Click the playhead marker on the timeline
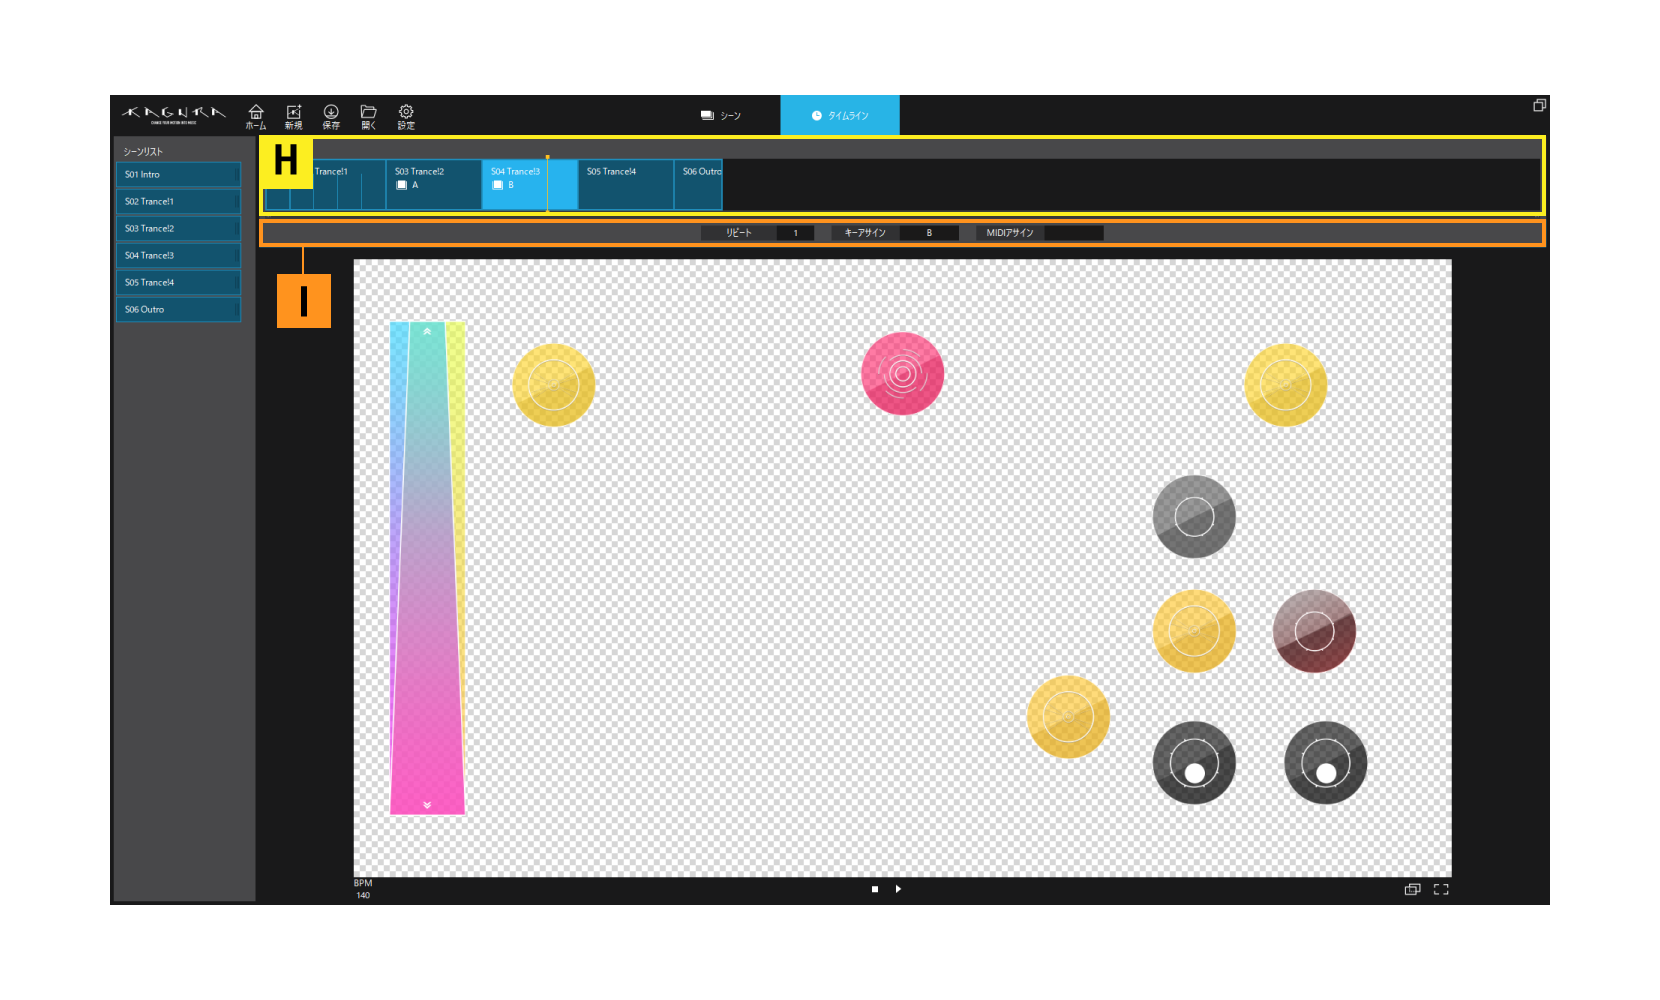This screenshot has width=1660, height=1000. coord(547,158)
